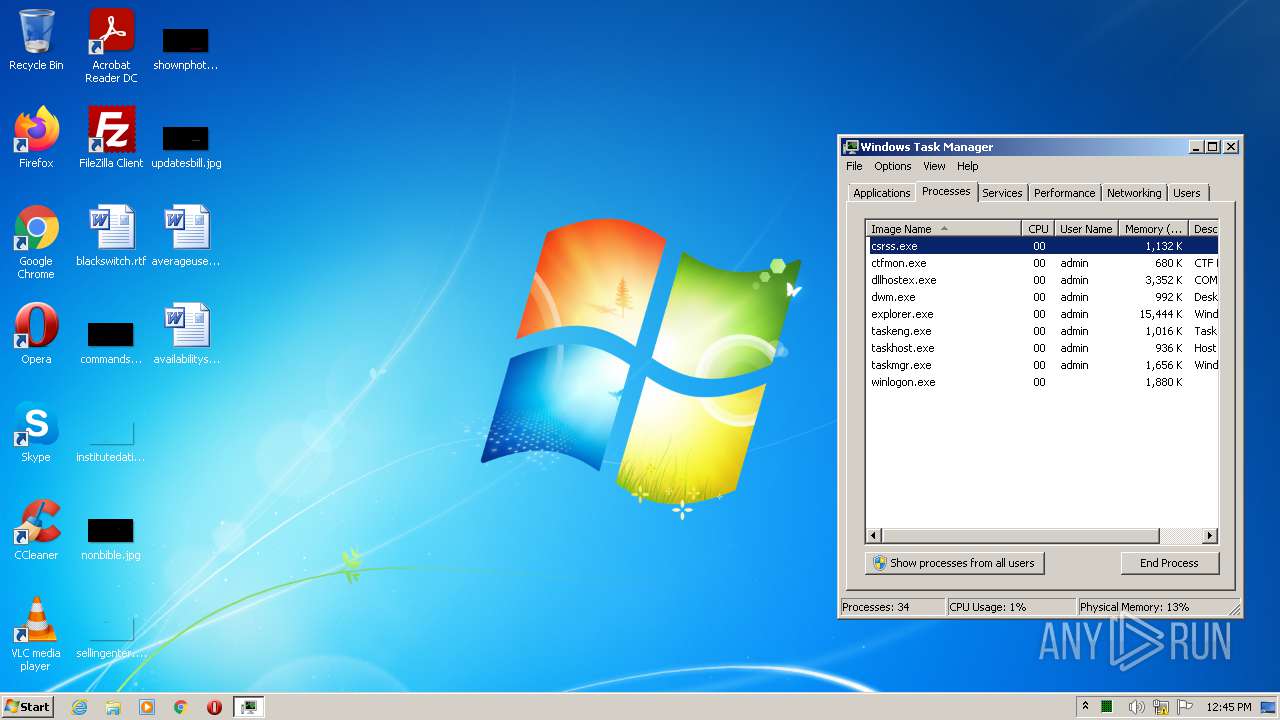The height and width of the screenshot is (720, 1280).
Task: Sort processes by CPU column
Action: pos(1038,229)
